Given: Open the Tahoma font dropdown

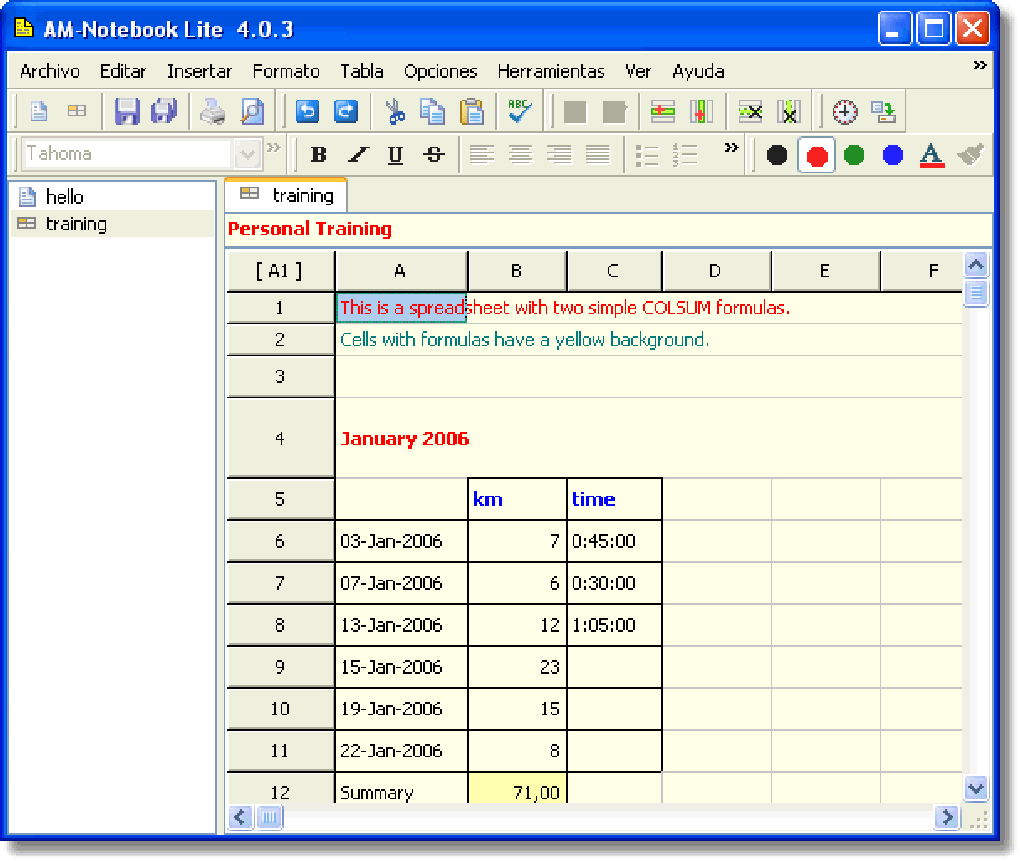Looking at the screenshot, I should 246,154.
